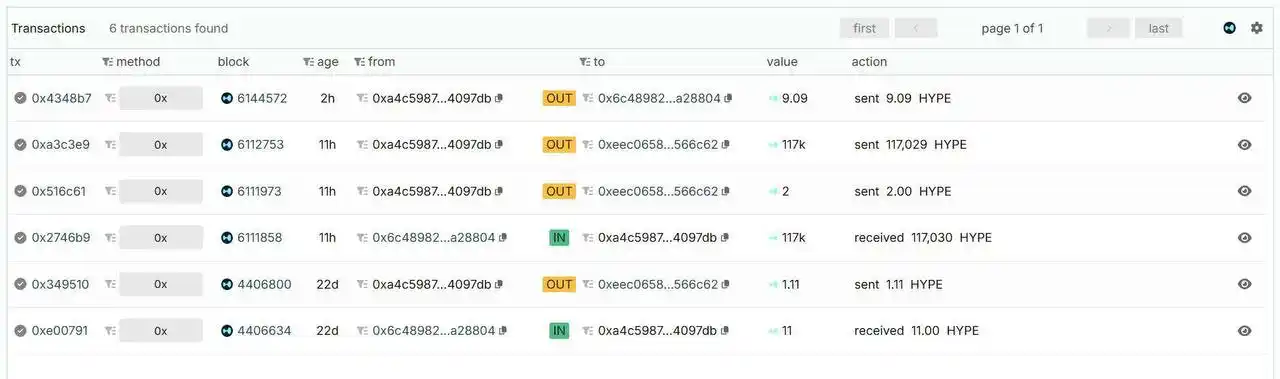Copy to address 0x6c48982 in row 0x4348b7
Viewport: 1280px width, 379px height.
pyautogui.click(x=728, y=98)
